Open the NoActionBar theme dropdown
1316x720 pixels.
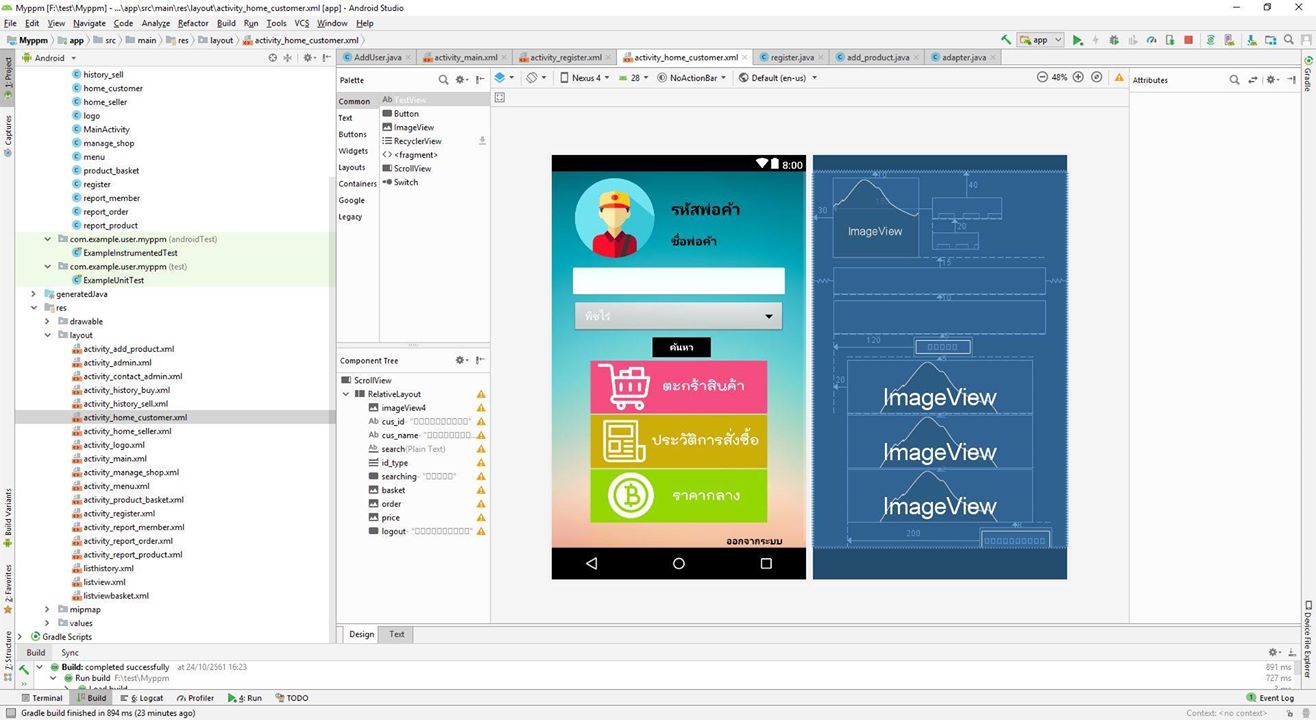point(693,77)
